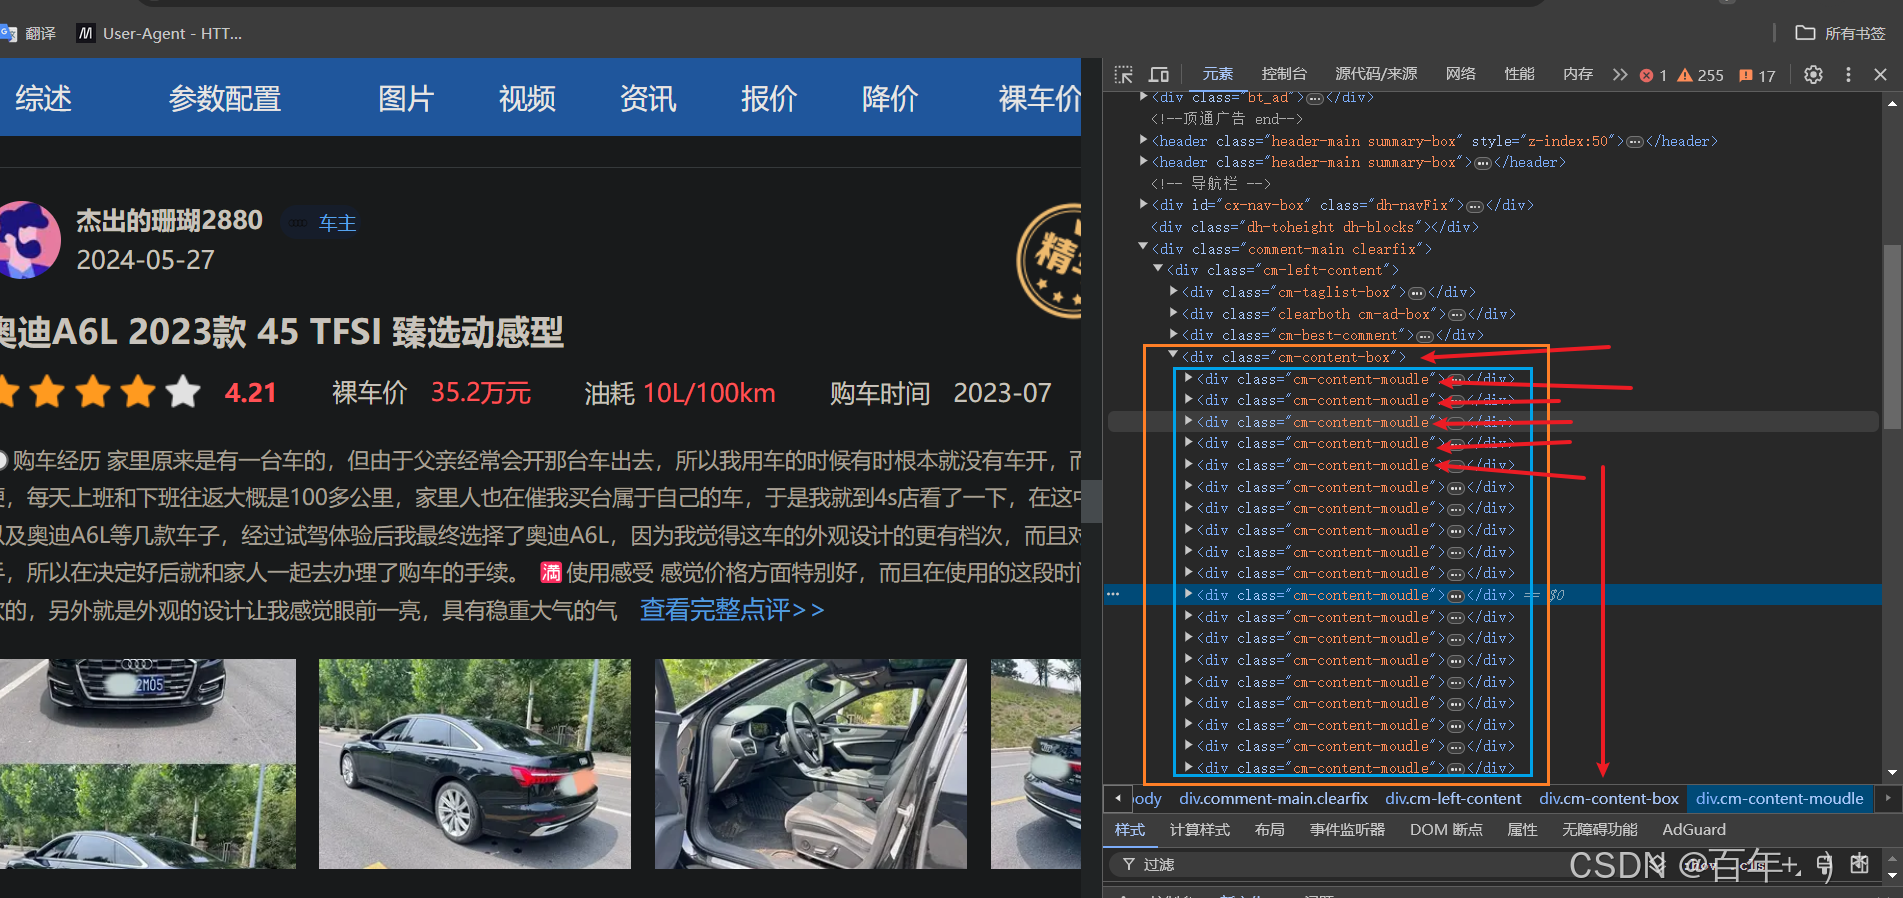This screenshot has width=1903, height=898.
Task: Open DevTools settings gear
Action: tap(1813, 75)
